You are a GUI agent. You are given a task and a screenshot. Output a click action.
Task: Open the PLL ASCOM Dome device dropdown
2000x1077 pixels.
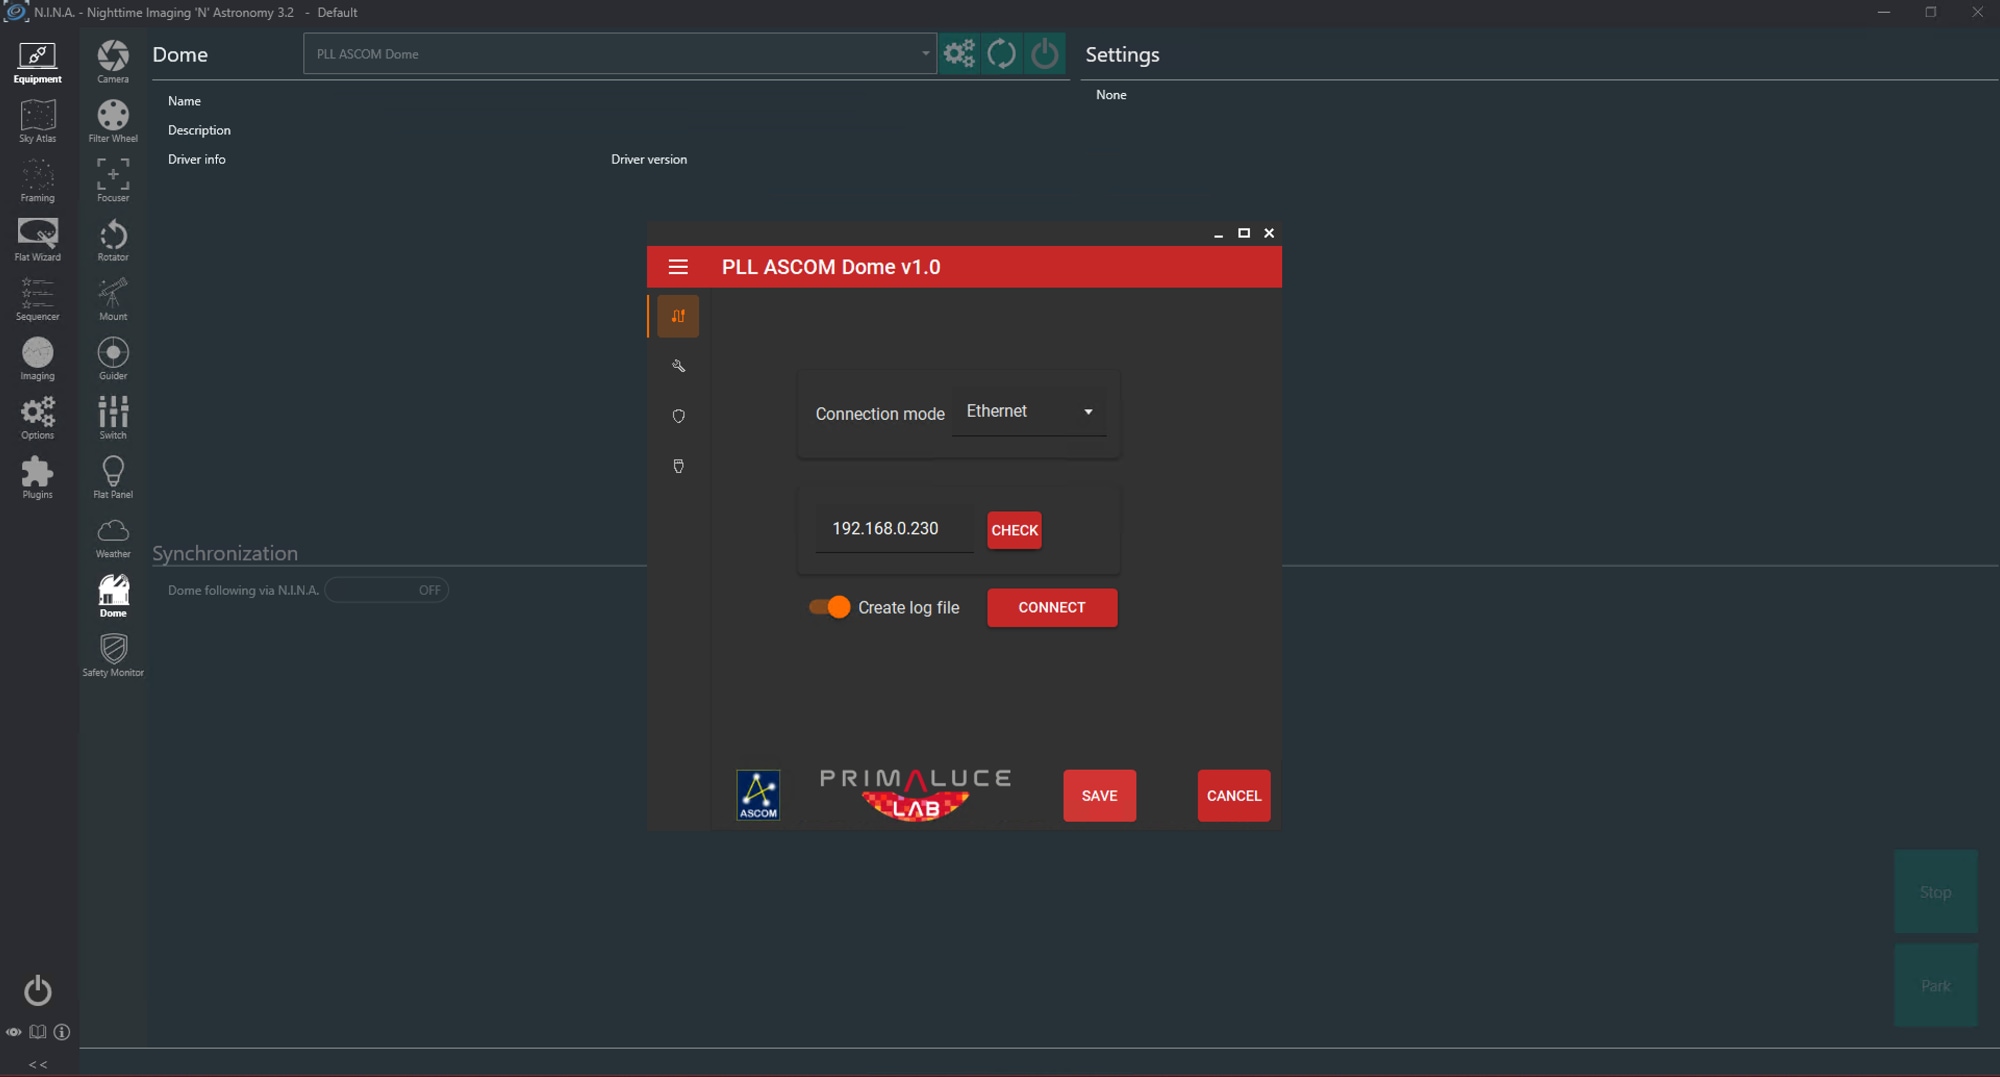tap(620, 54)
